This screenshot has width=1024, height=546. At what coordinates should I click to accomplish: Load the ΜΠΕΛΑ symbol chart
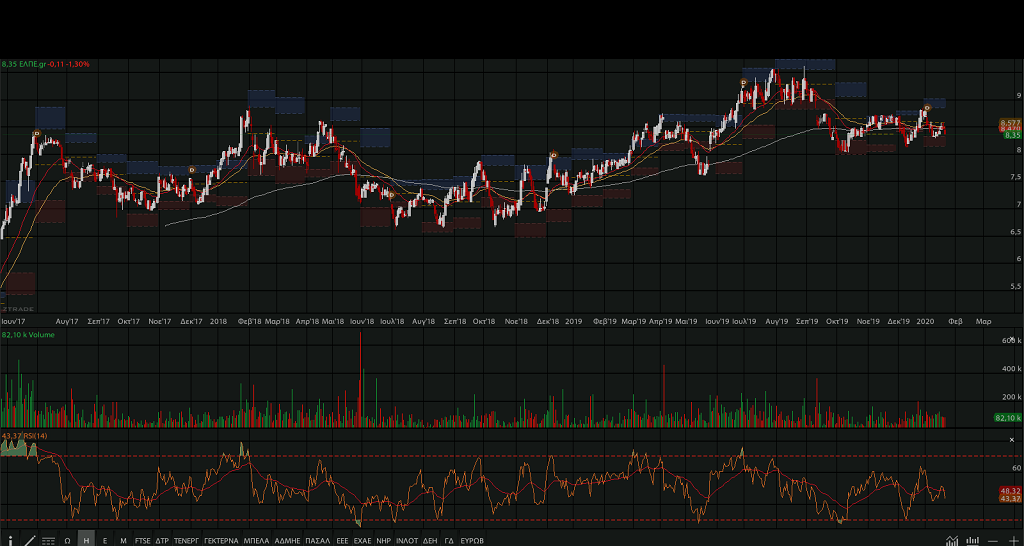click(256, 539)
